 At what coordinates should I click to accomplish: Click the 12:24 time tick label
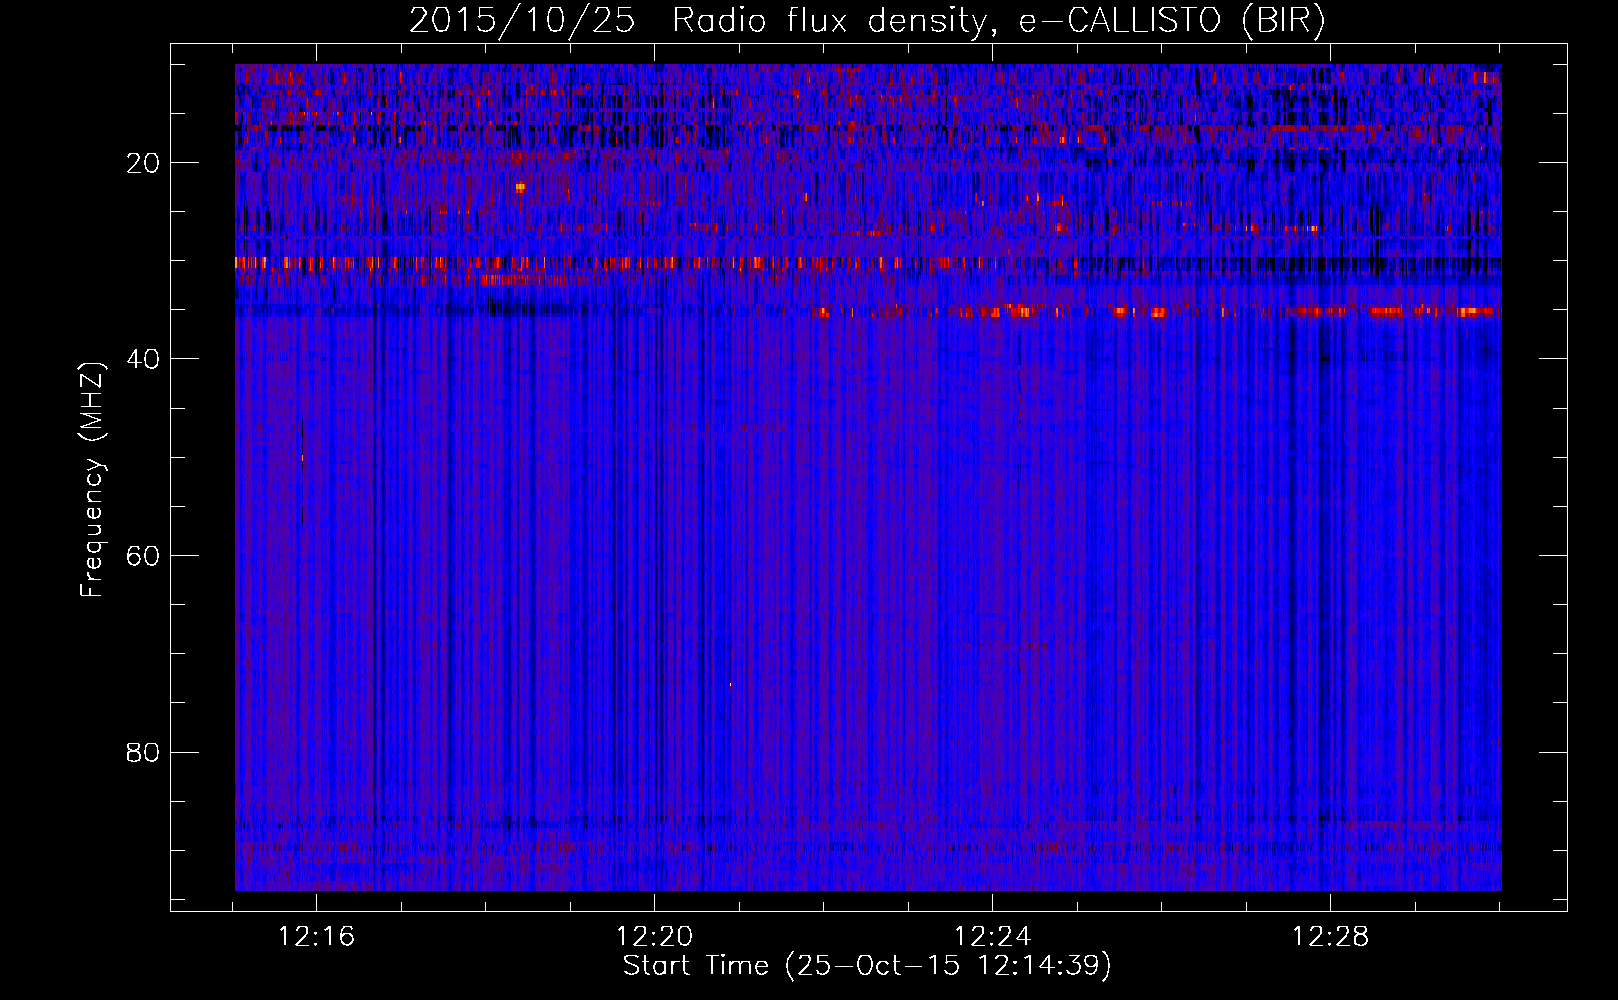point(992,937)
